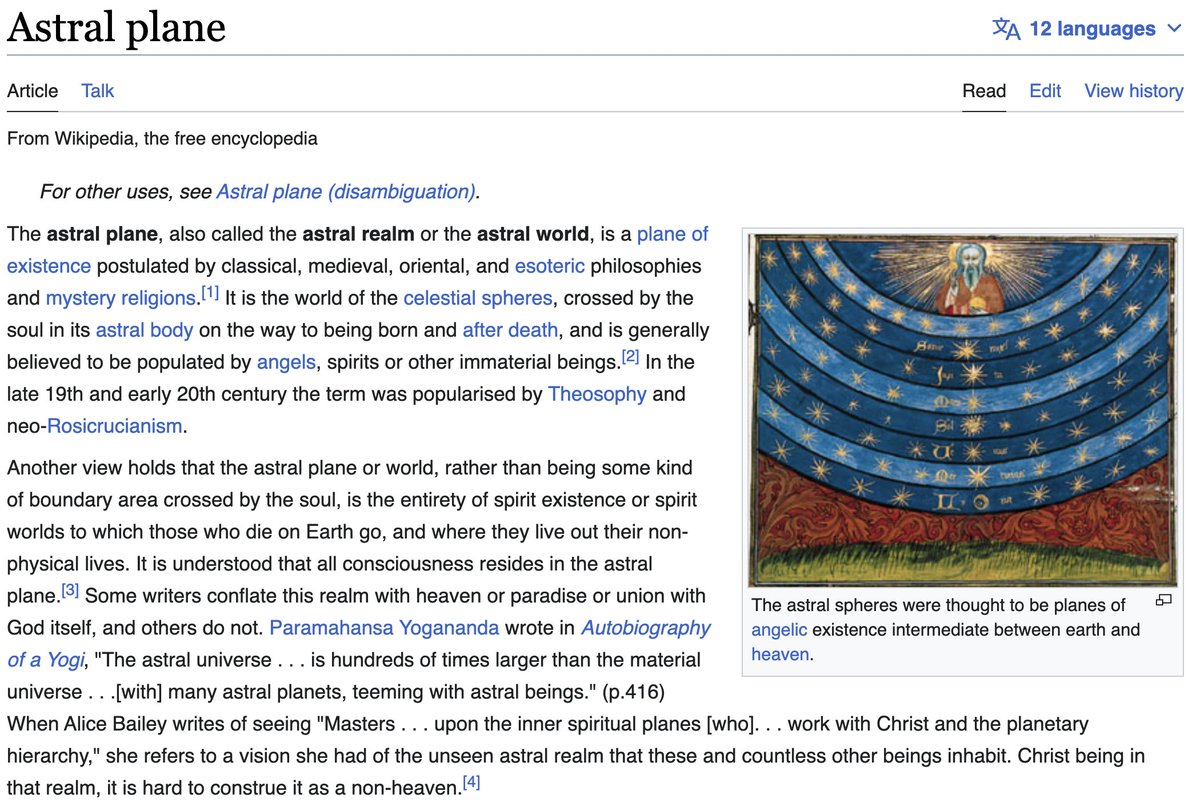Open the View history tab
Screen dimensions: 1200x806
pos(1134,91)
